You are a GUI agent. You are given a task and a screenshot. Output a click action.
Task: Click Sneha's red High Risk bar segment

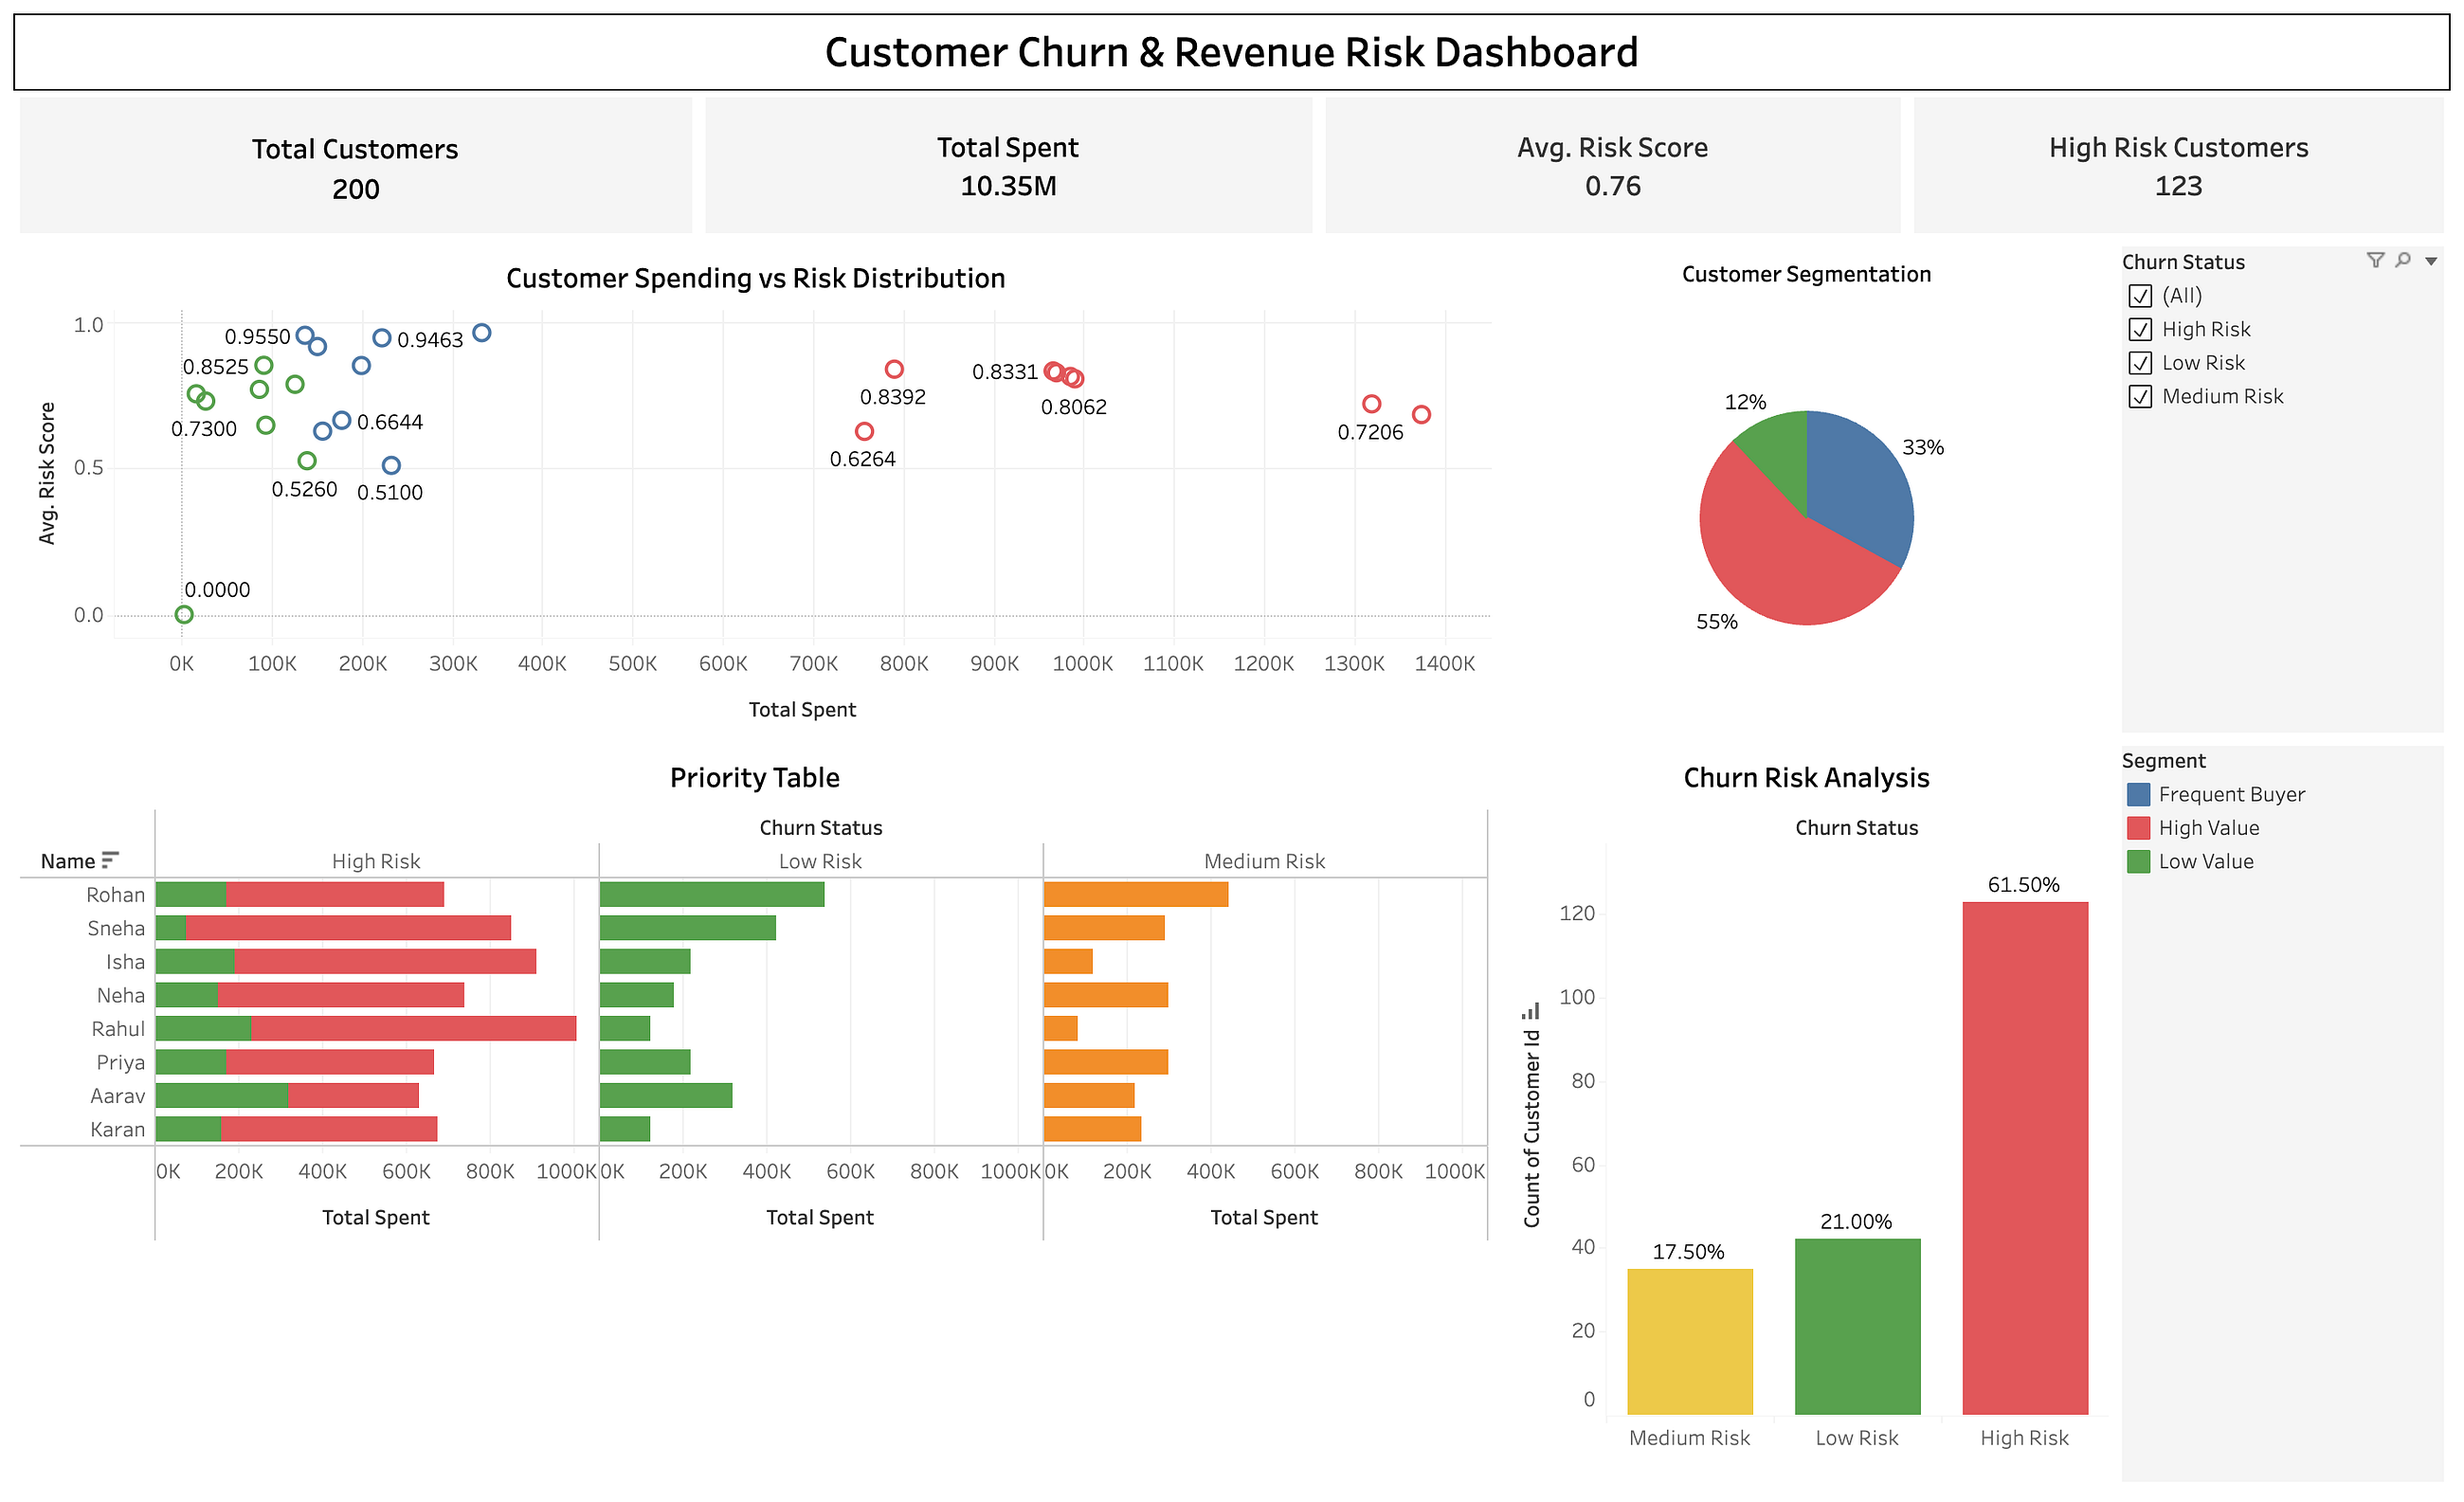tap(348, 928)
